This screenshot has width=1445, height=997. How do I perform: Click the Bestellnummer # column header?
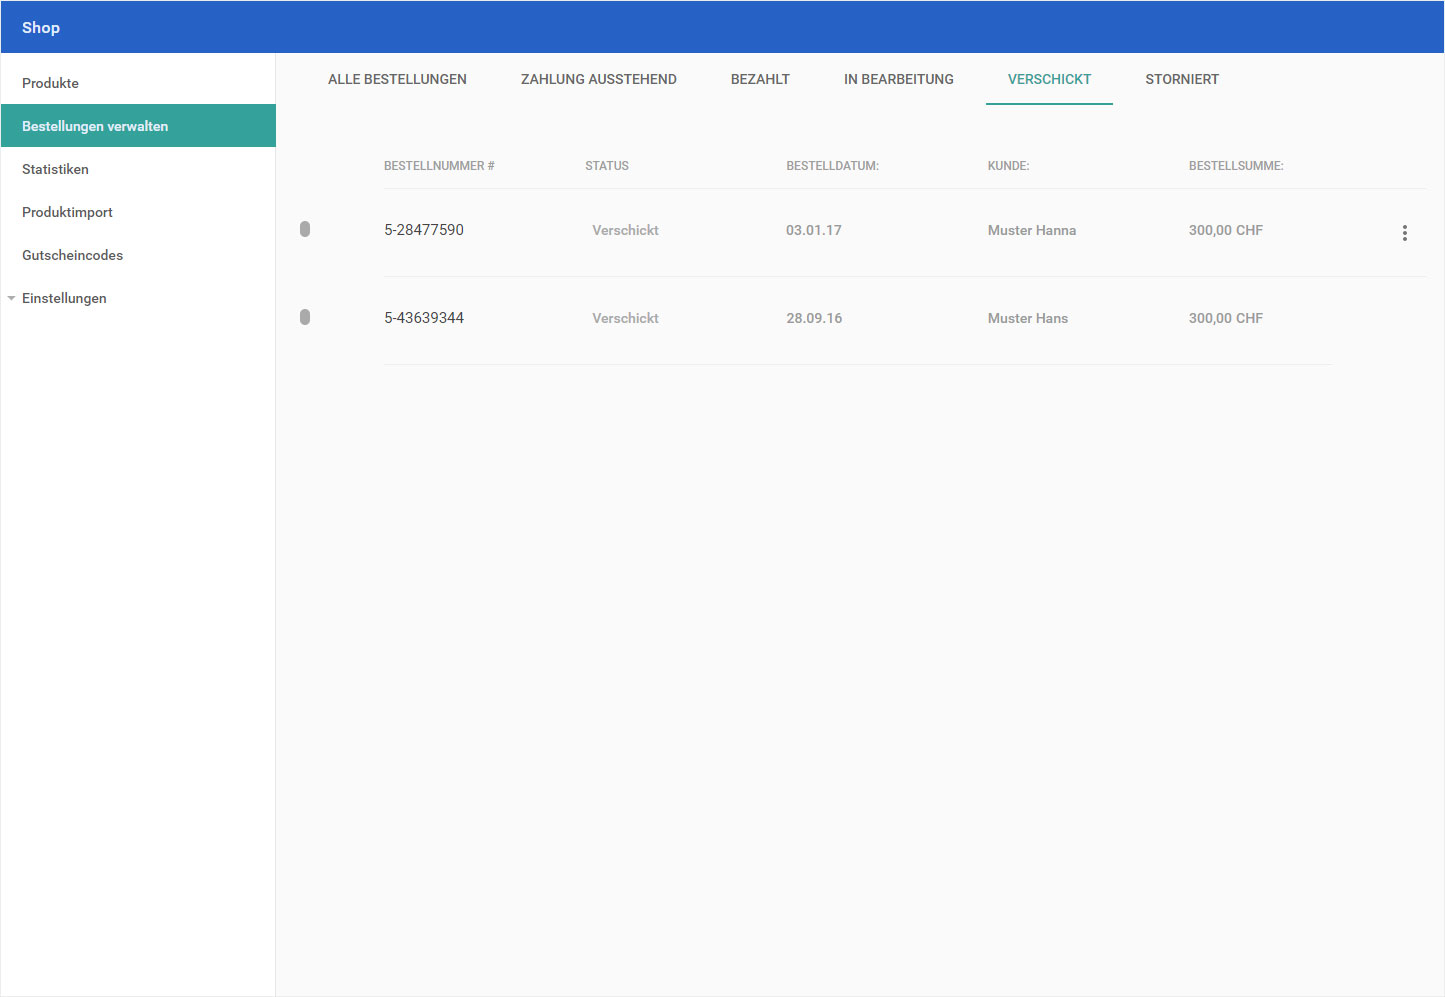(x=439, y=166)
